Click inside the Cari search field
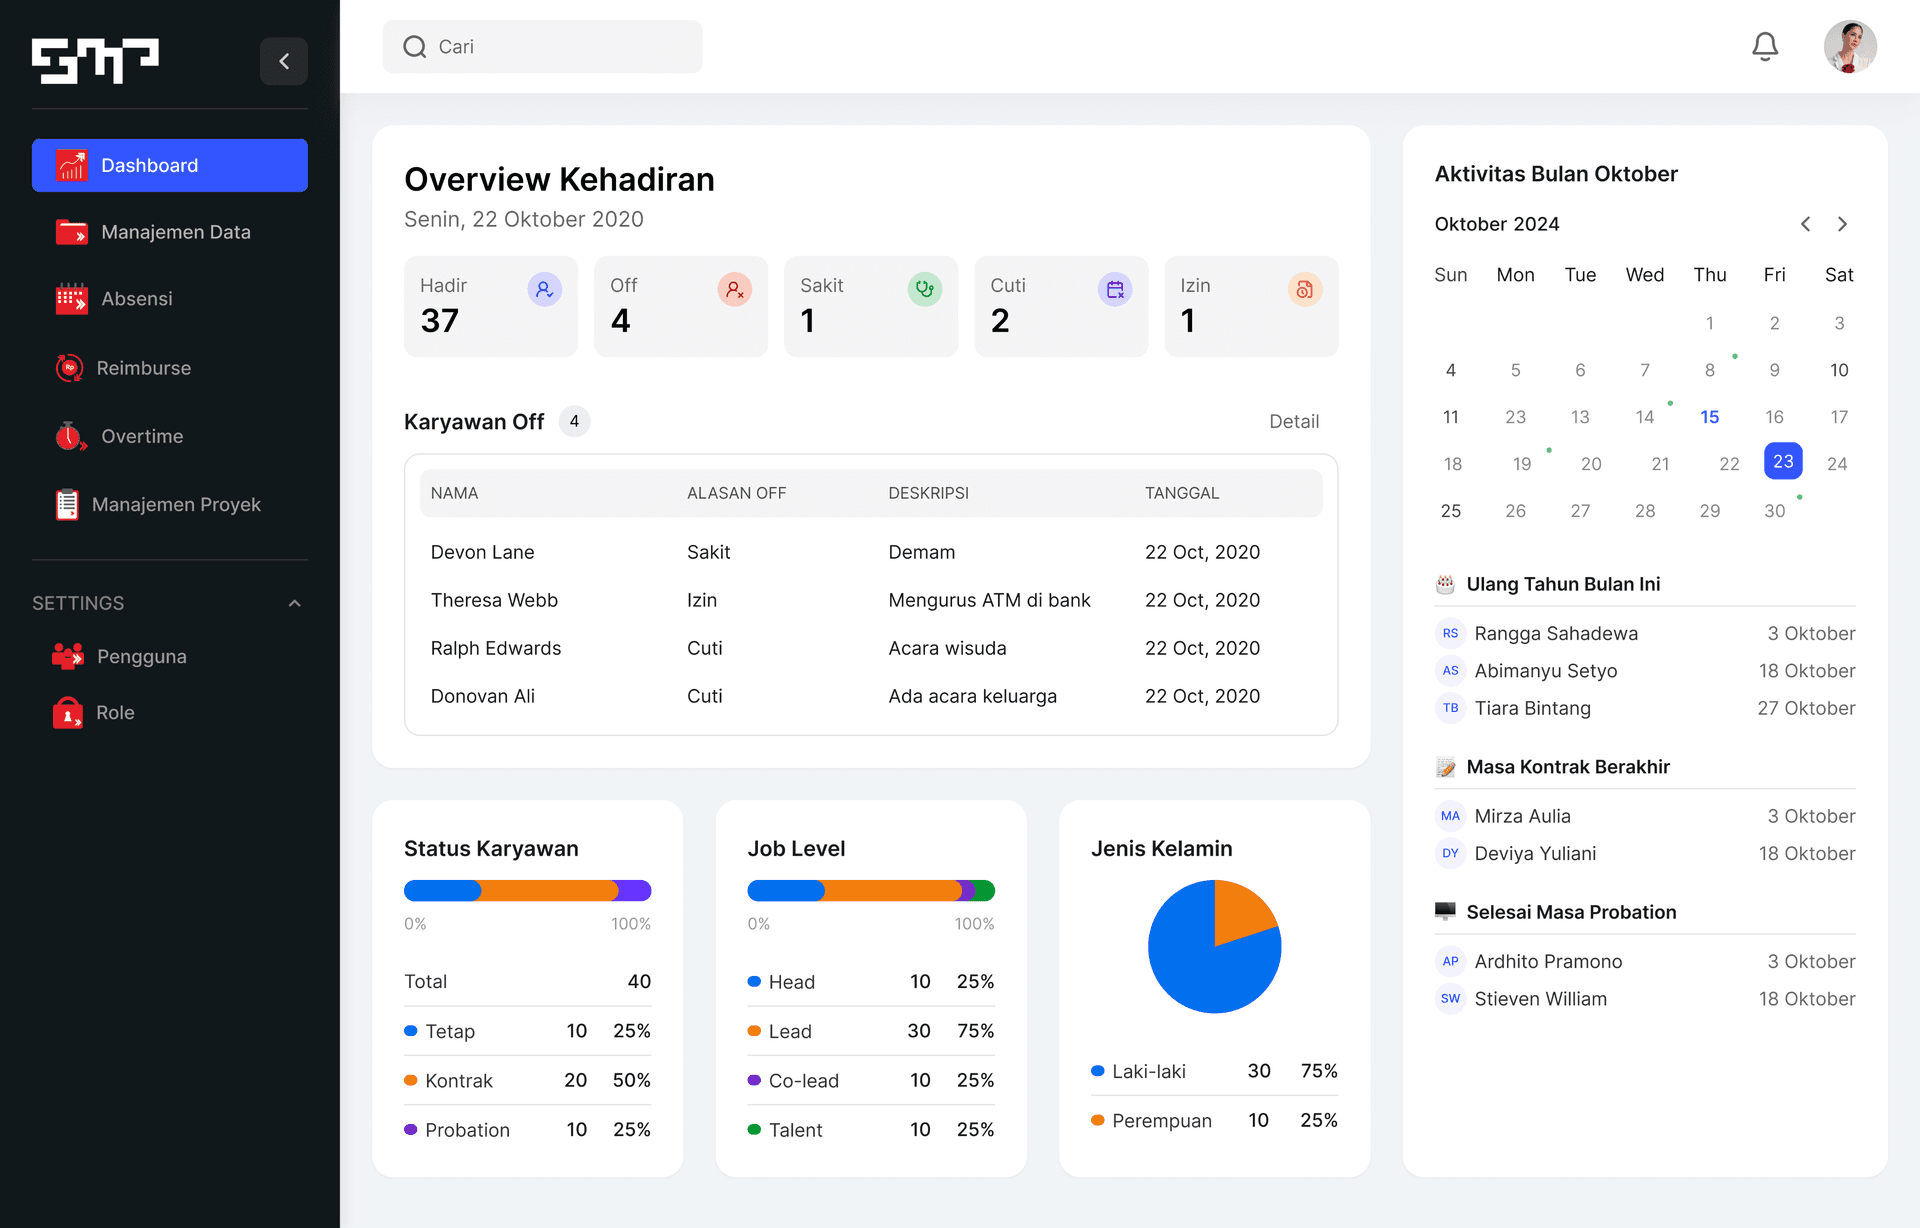Viewport: 1920px width, 1228px height. [541, 46]
